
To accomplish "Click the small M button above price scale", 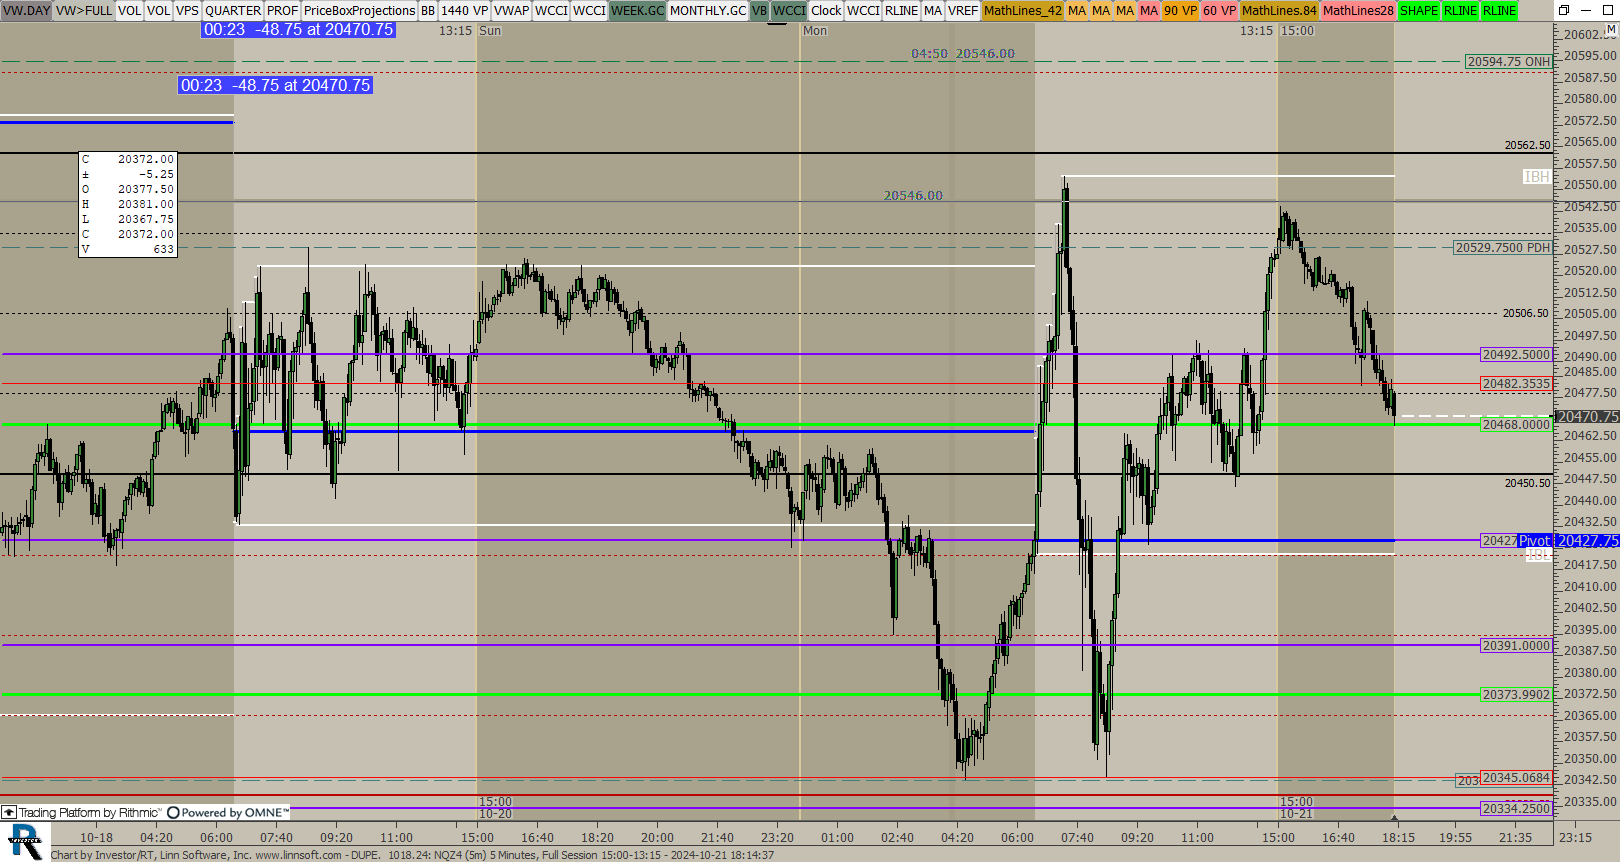I will [1610, 31].
